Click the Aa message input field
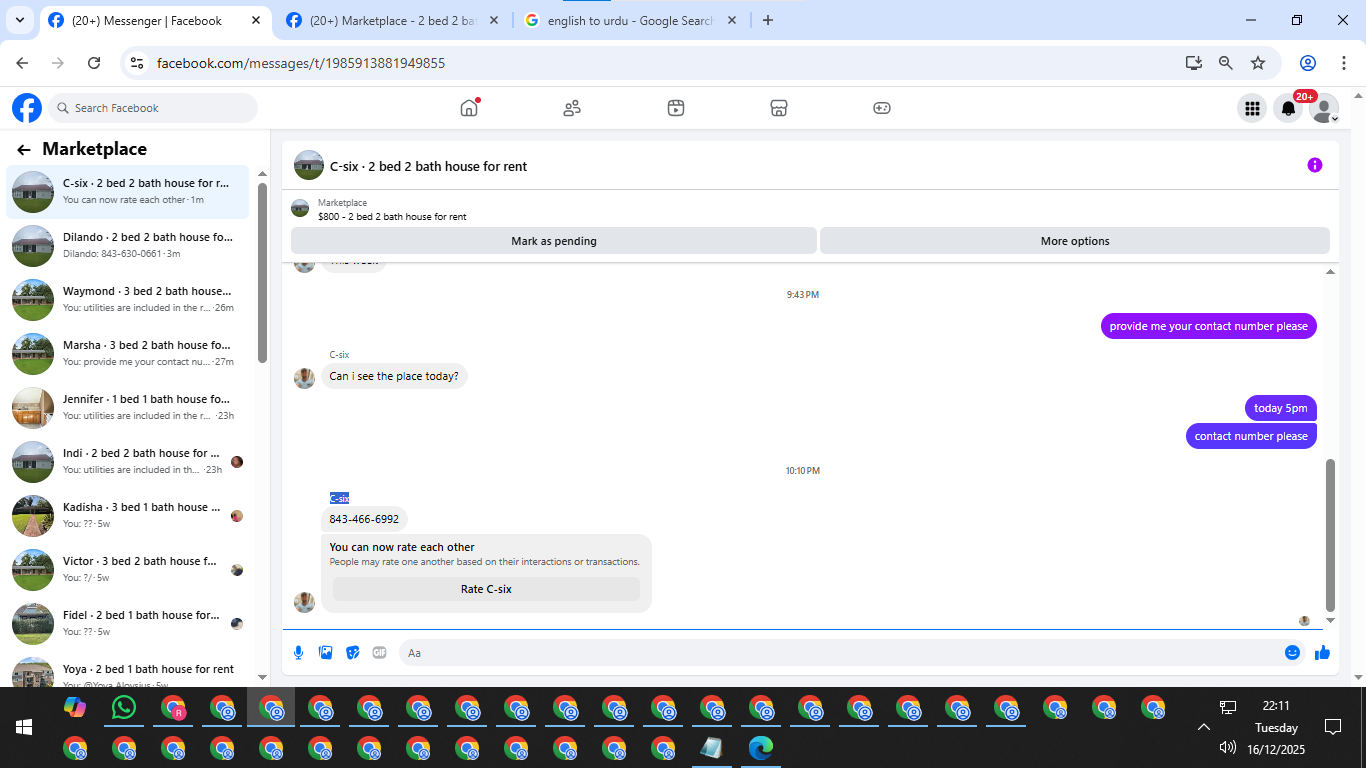The width and height of the screenshot is (1366, 768). [840, 653]
